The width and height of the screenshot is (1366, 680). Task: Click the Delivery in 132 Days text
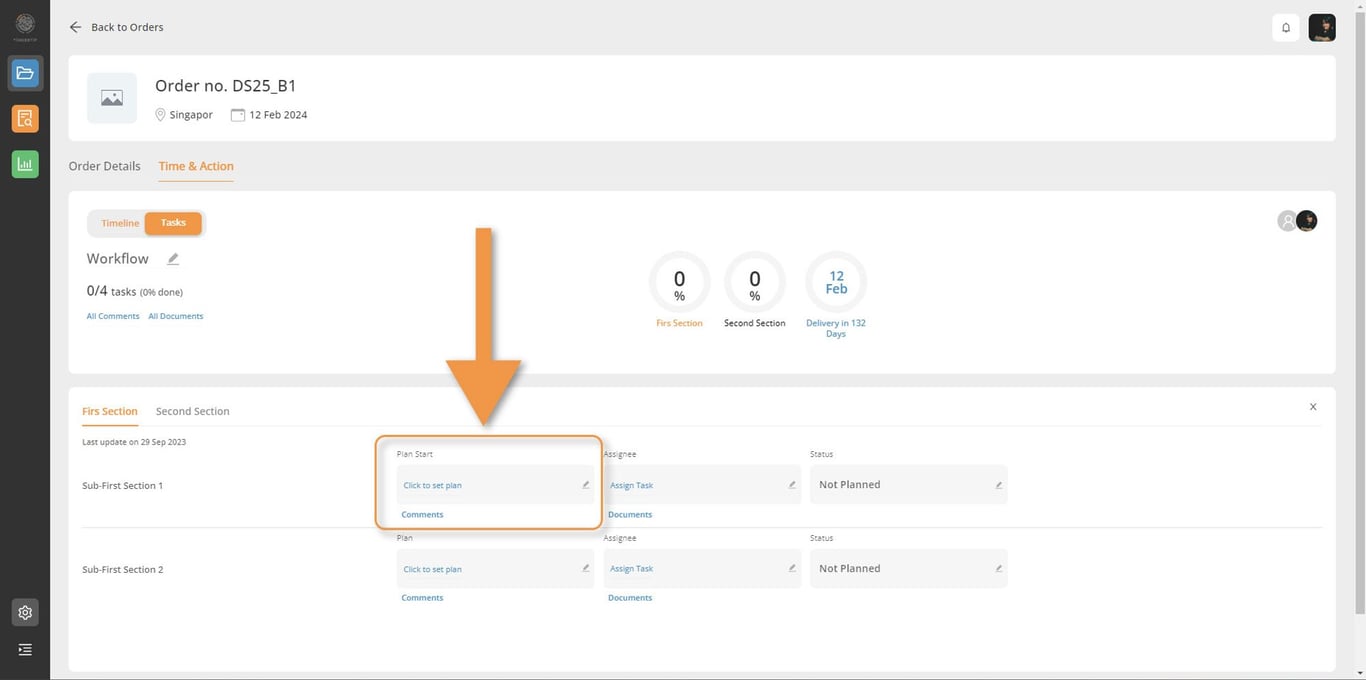click(836, 328)
